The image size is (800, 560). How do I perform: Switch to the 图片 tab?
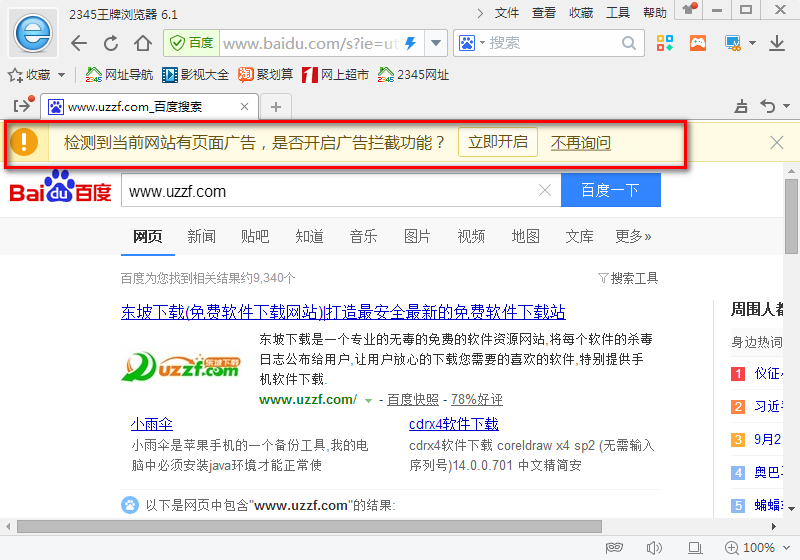tap(417, 236)
